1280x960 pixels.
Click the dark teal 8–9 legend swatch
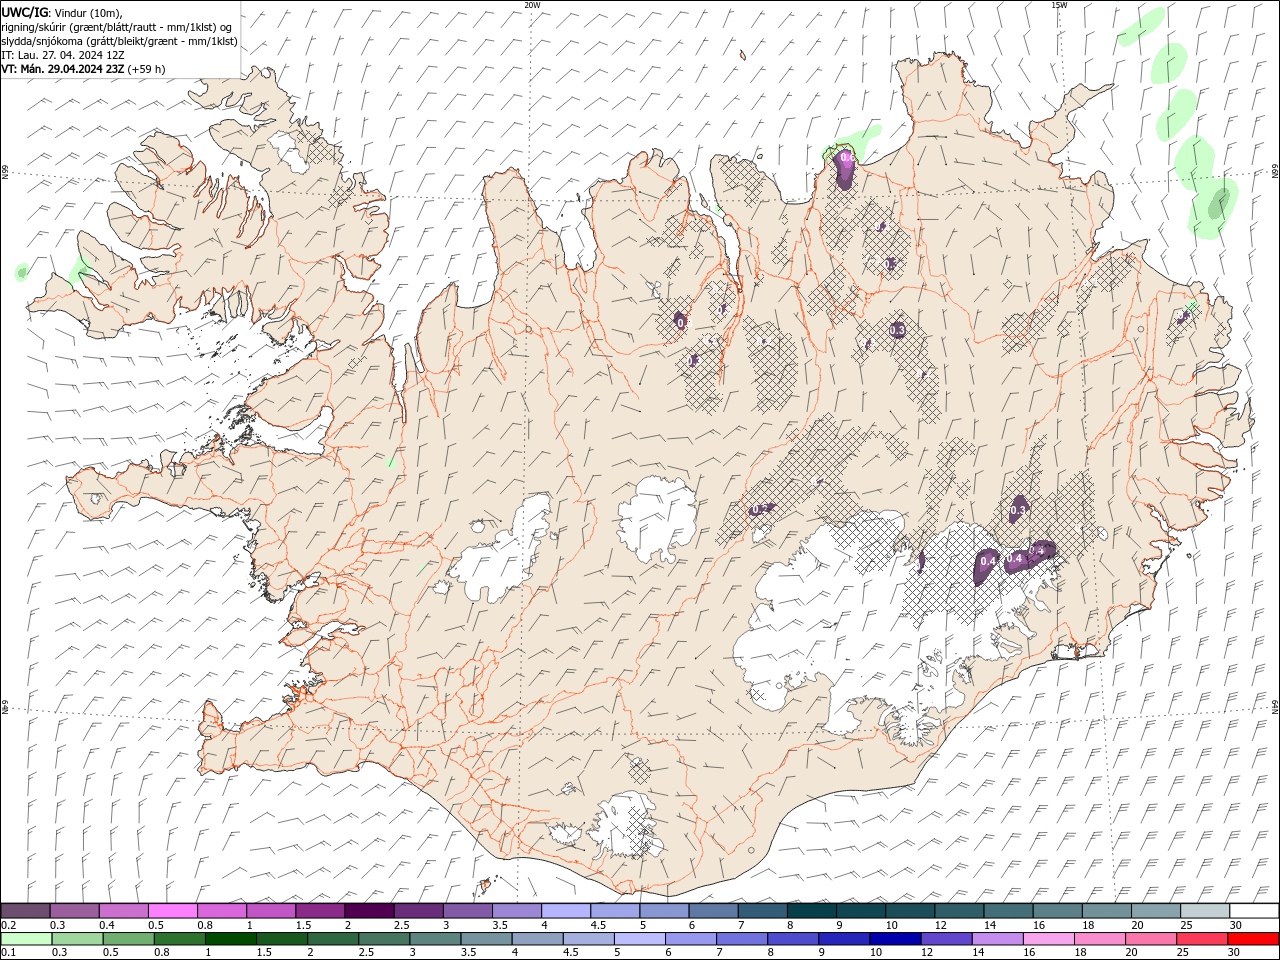pyautogui.click(x=811, y=910)
